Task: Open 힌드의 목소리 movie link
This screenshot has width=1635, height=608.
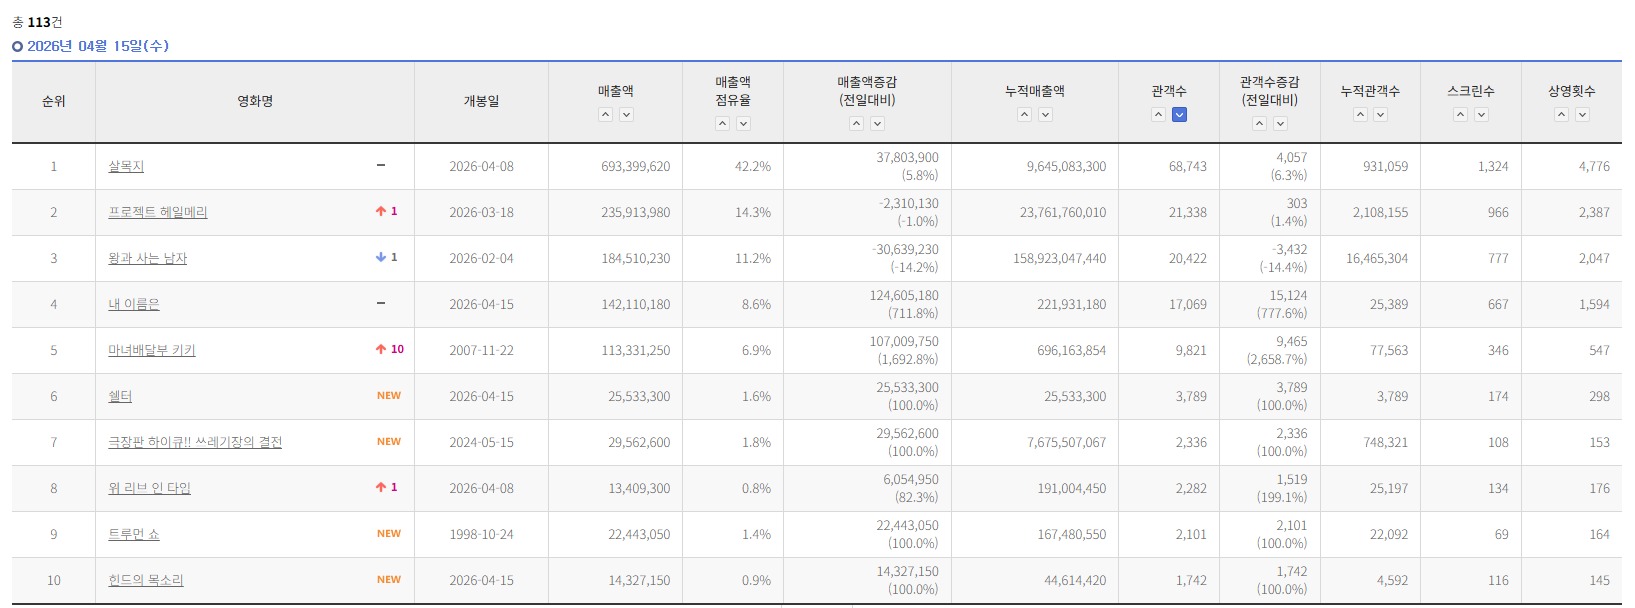Action: click(146, 580)
